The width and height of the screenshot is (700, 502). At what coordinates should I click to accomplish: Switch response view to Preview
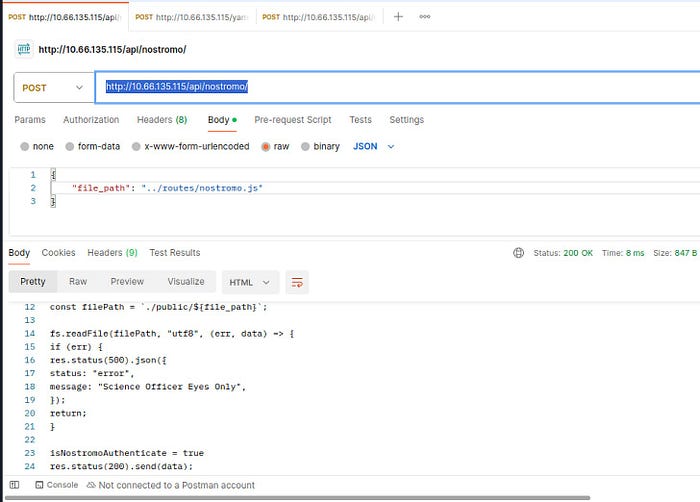[127, 282]
